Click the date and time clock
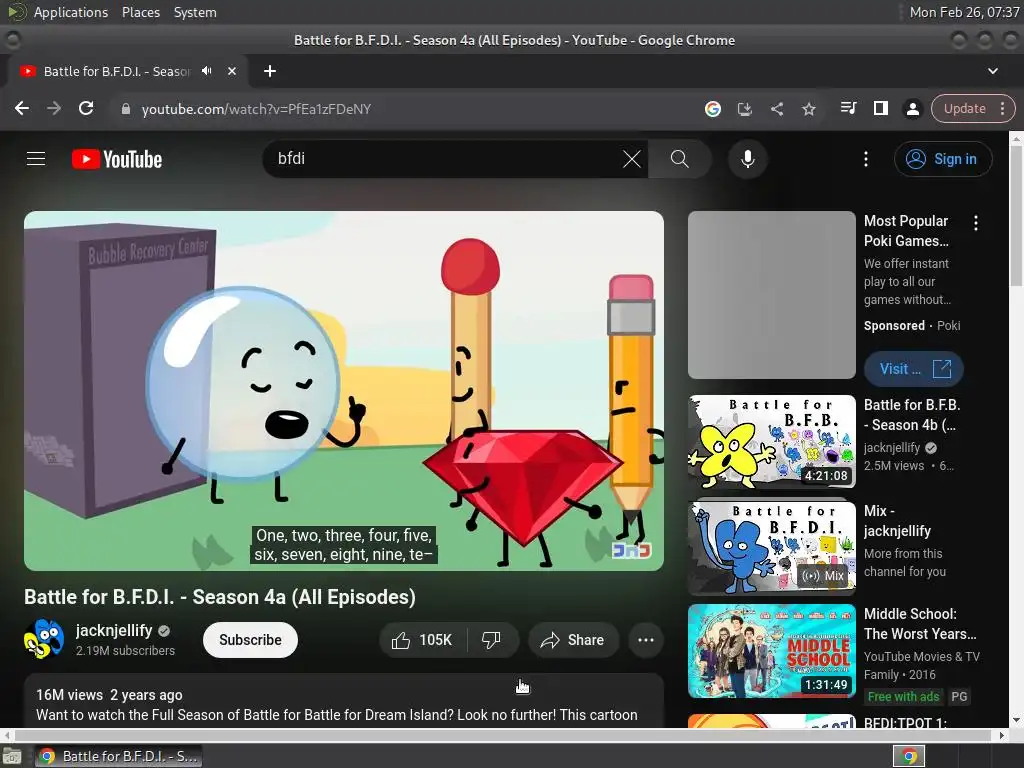This screenshot has height=768, width=1024. [x=964, y=12]
